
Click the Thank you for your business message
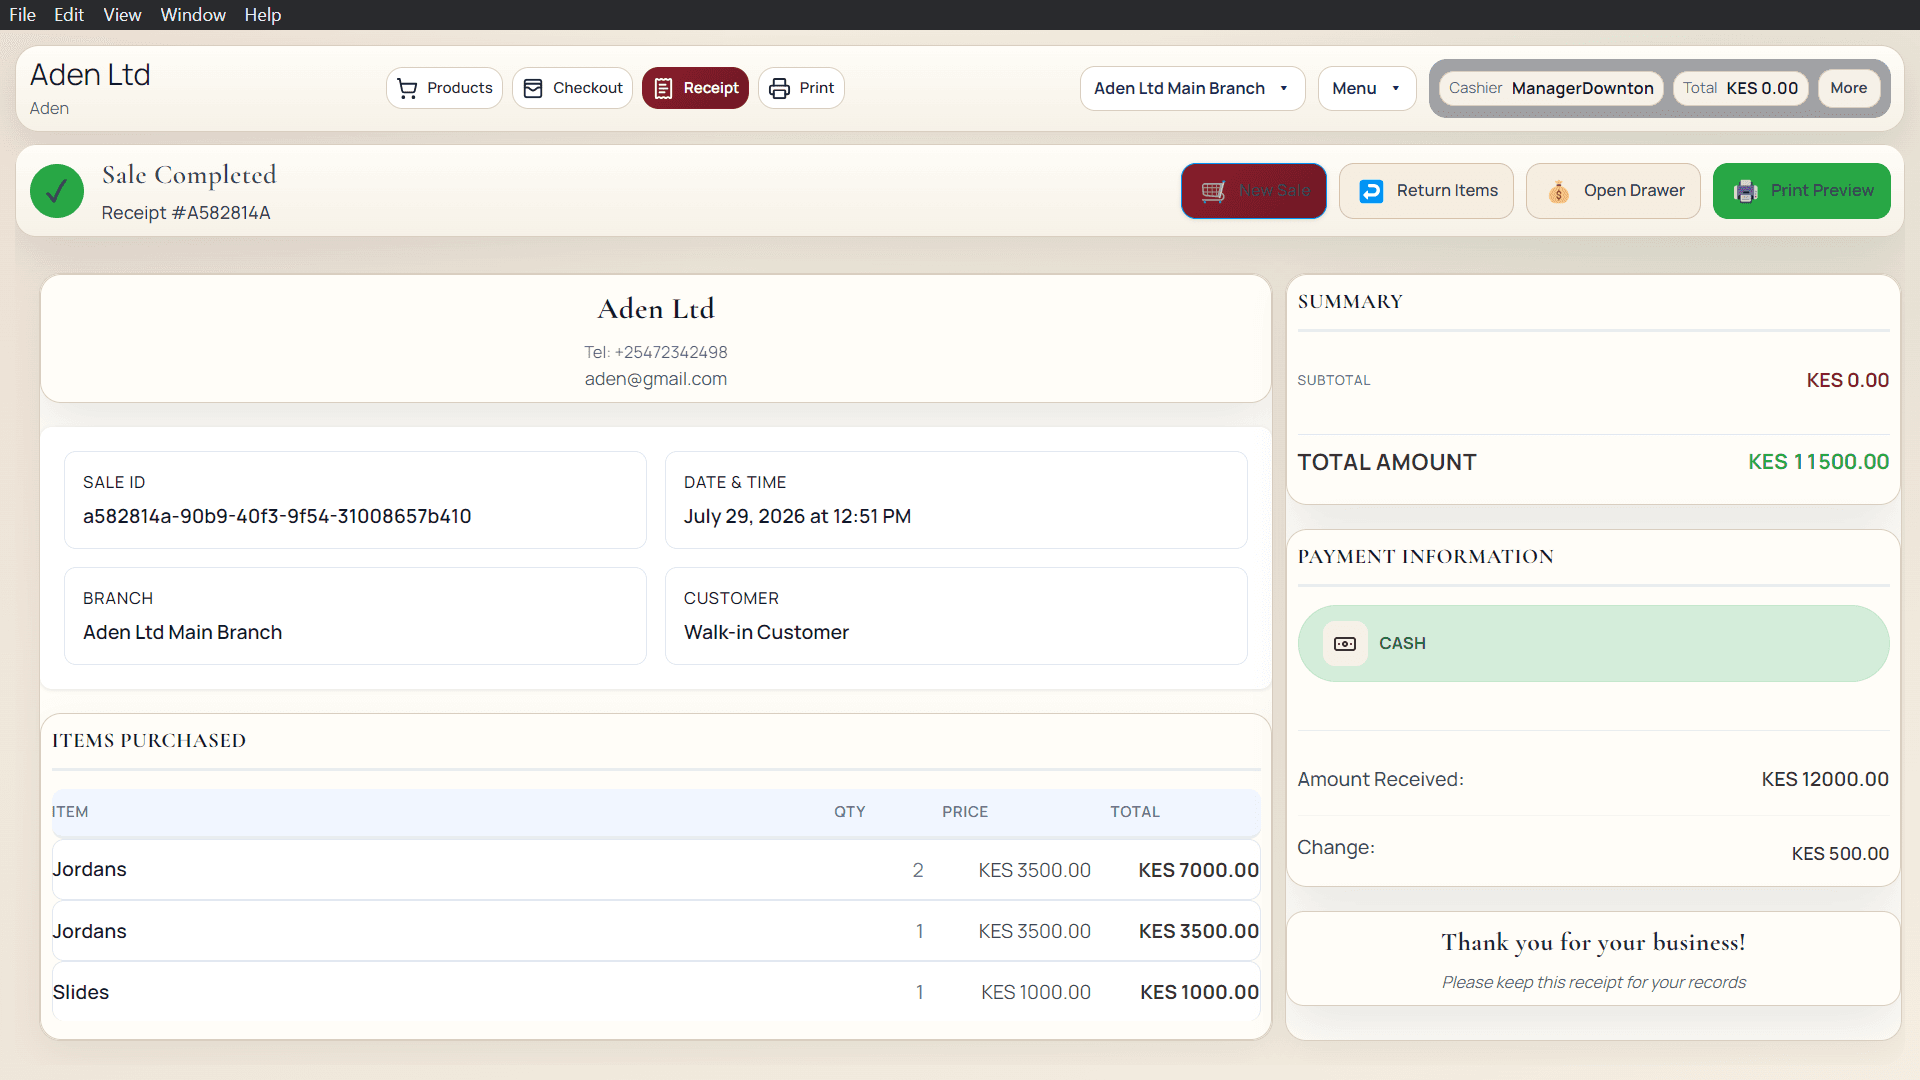(1593, 943)
